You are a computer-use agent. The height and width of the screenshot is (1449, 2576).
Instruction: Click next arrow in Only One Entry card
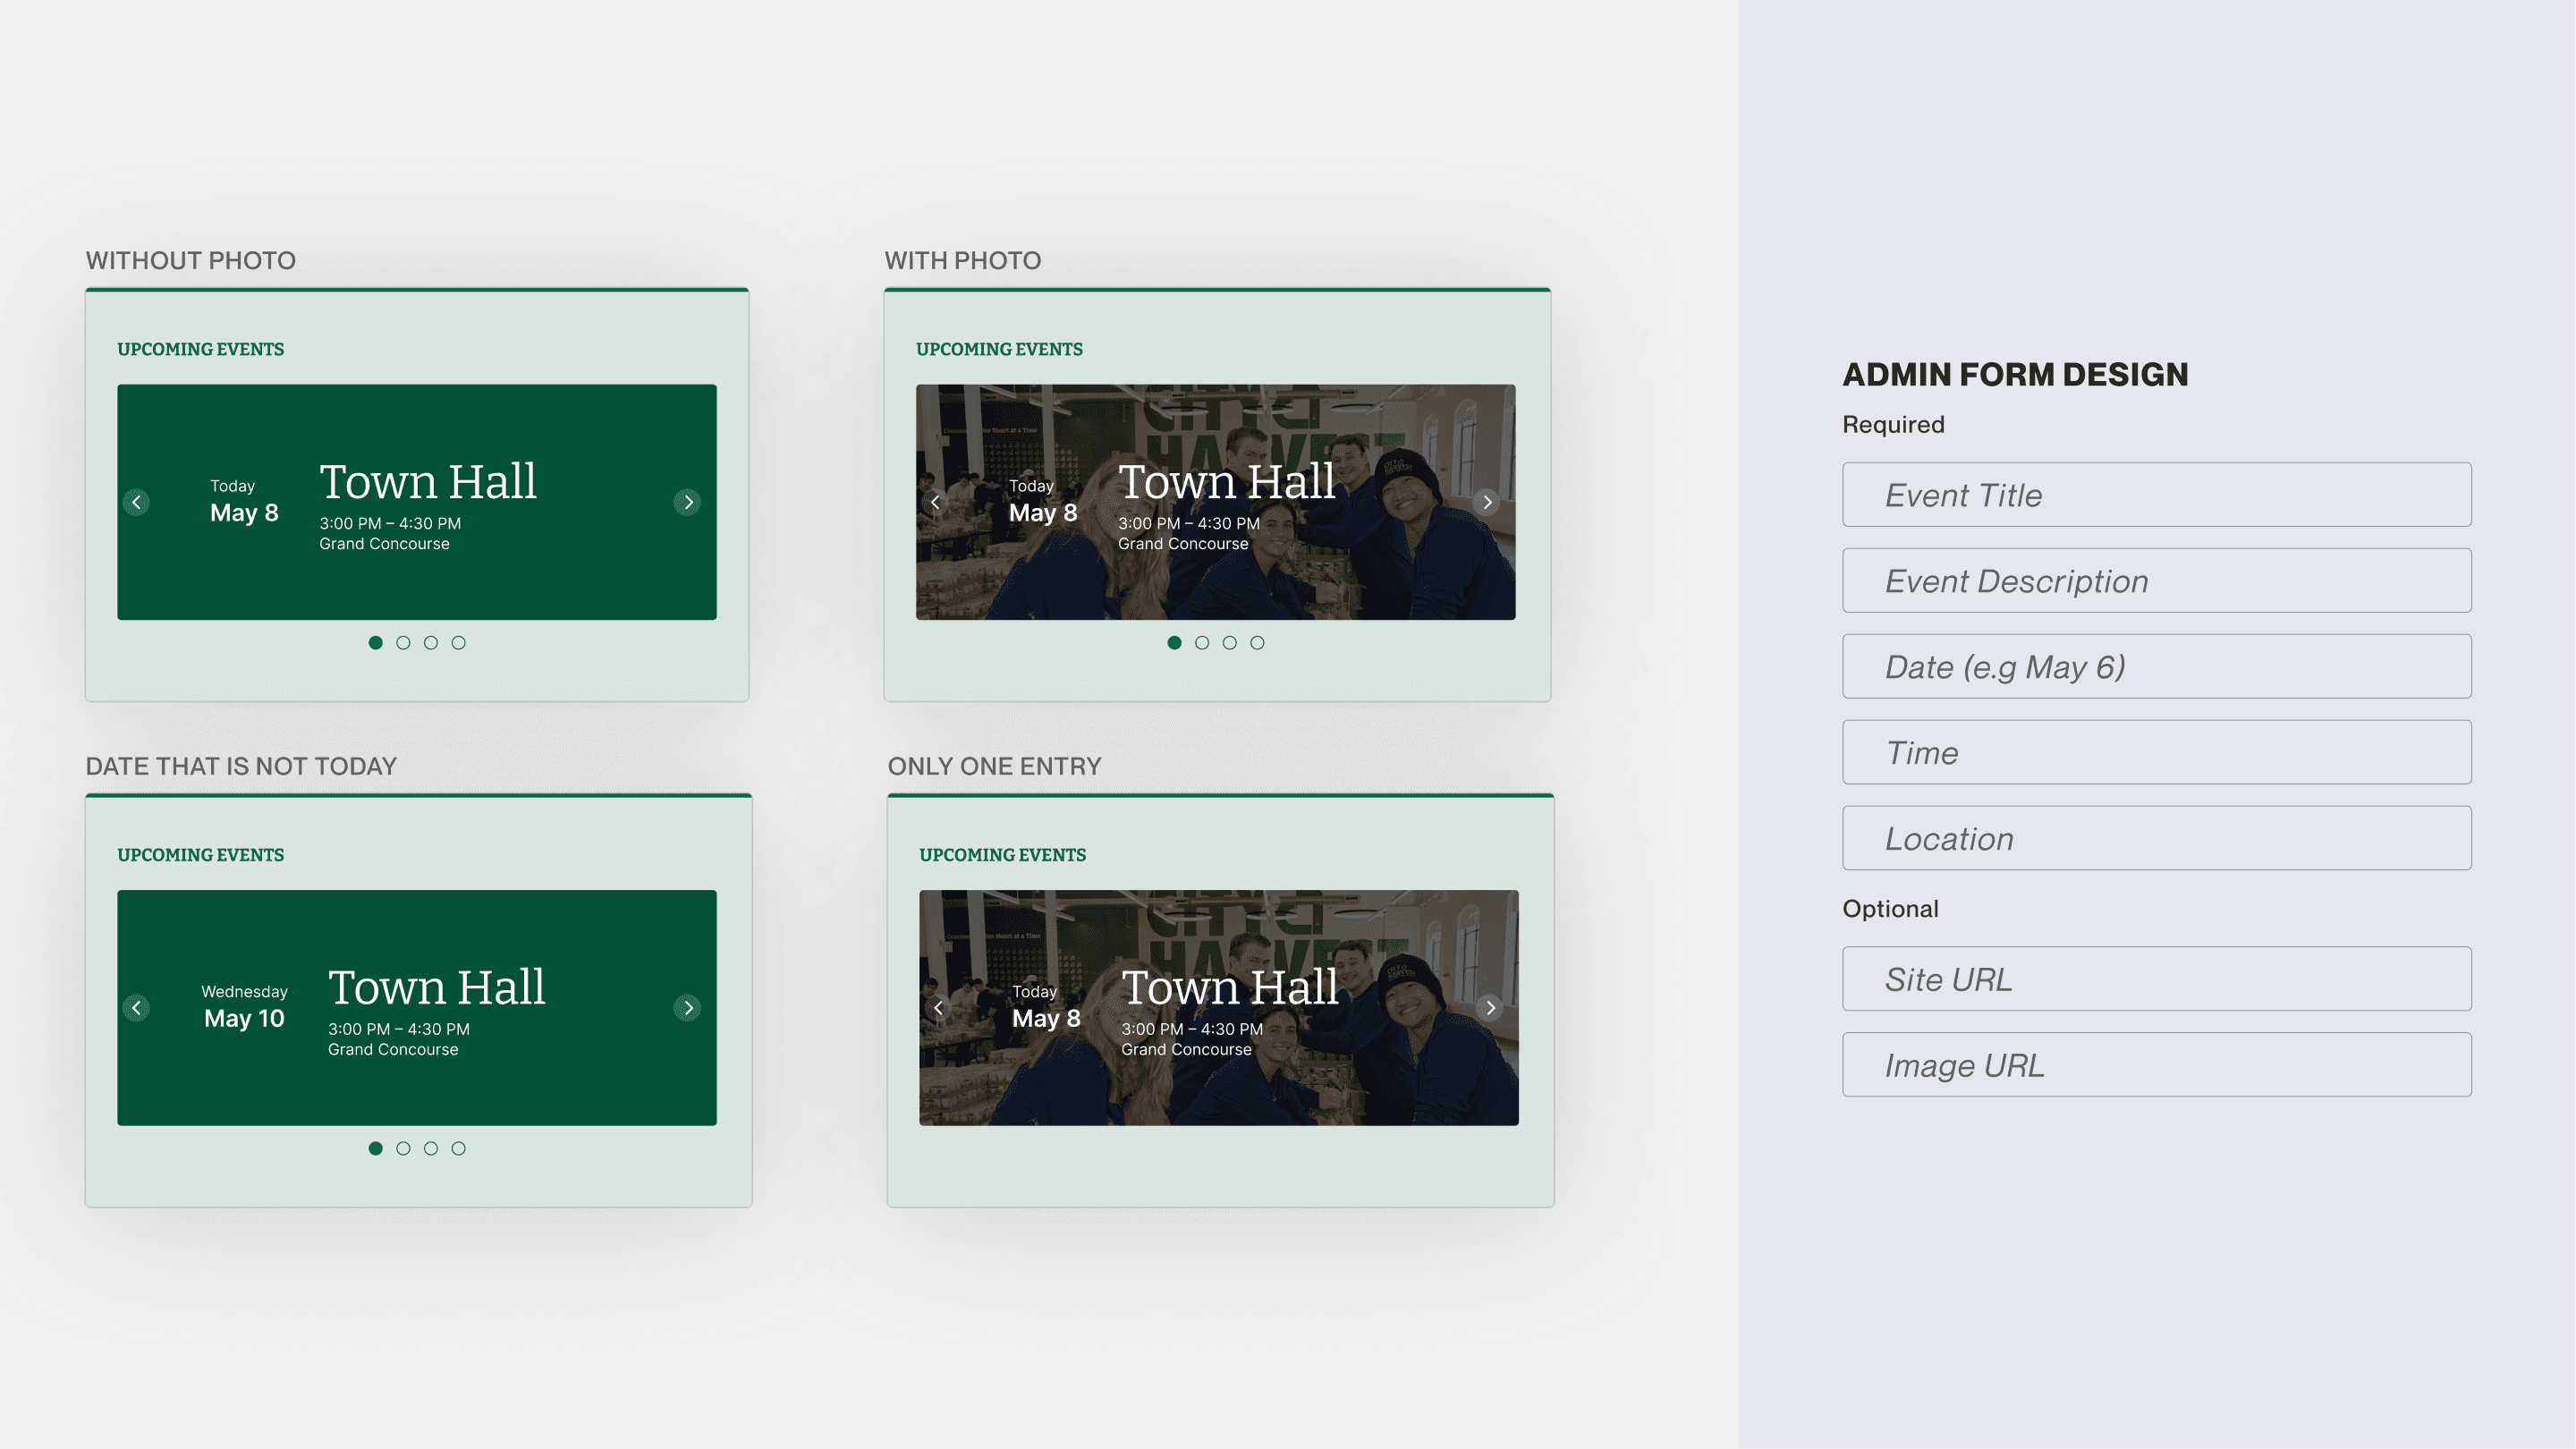(1490, 1008)
